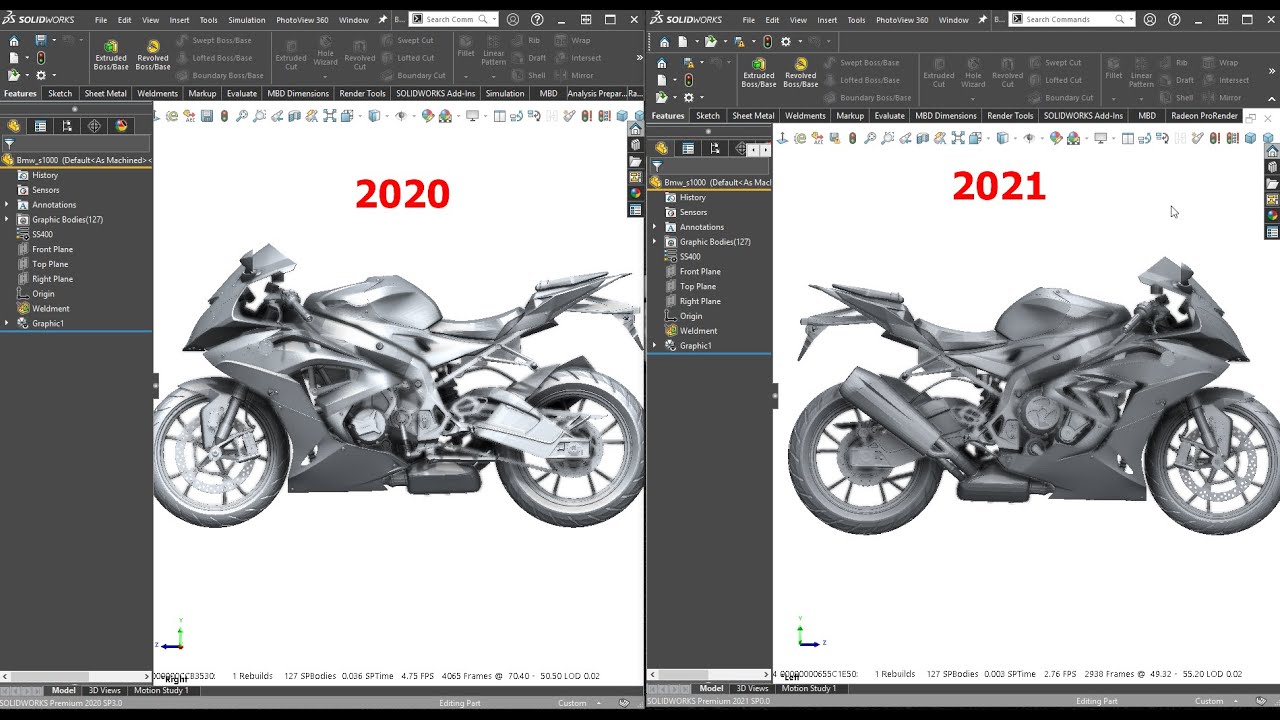Screen dimensions: 1280x720
Task: Click Revolved Boss/Base in the 2020 window
Action: (152, 55)
